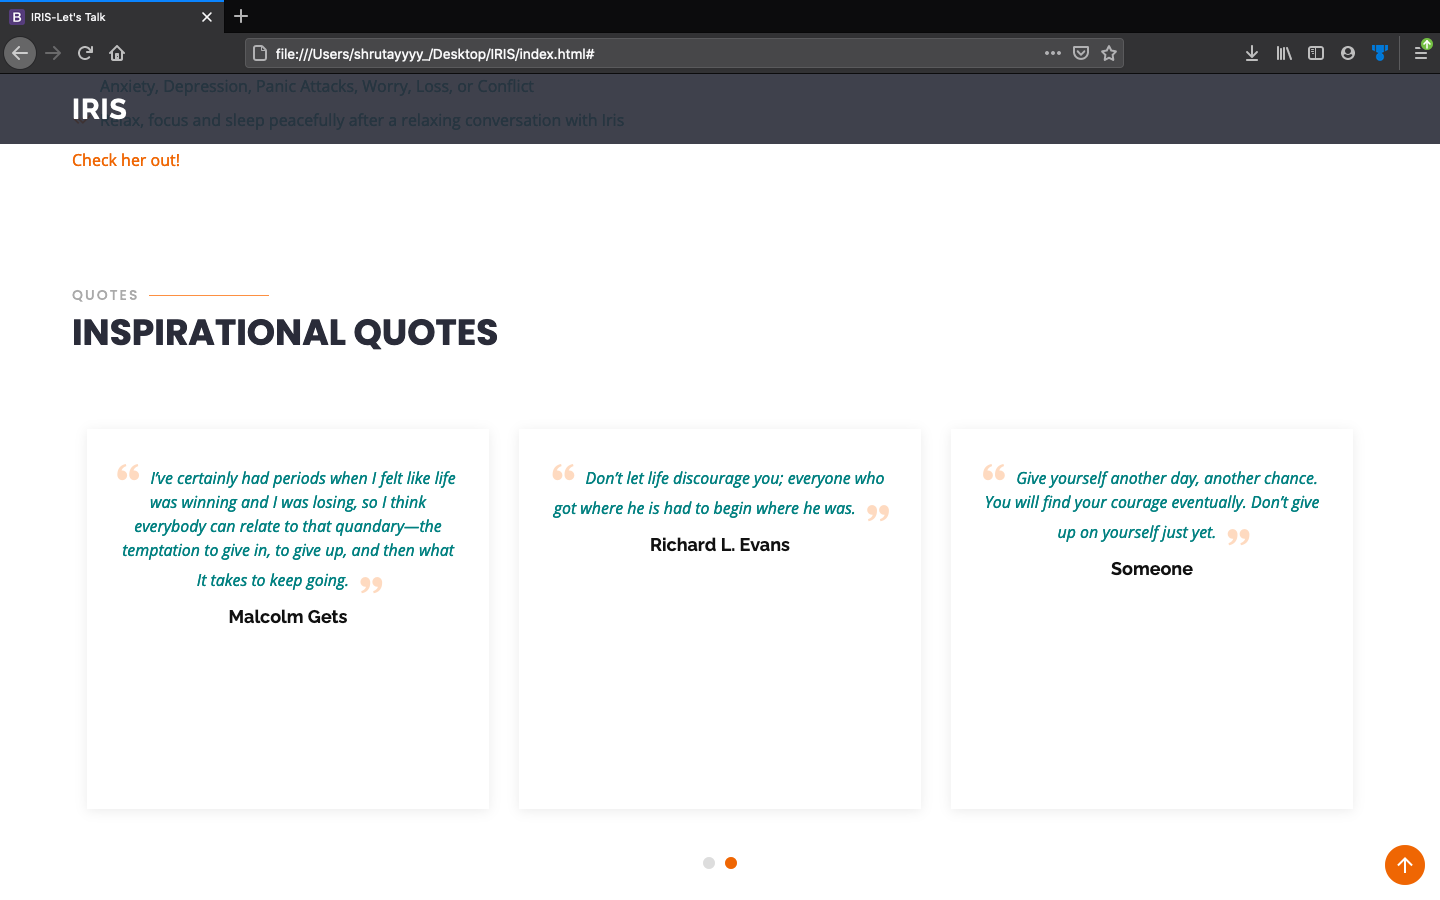Close the IRIS-Let's Talk tab
This screenshot has height=900, width=1440.
point(207,17)
